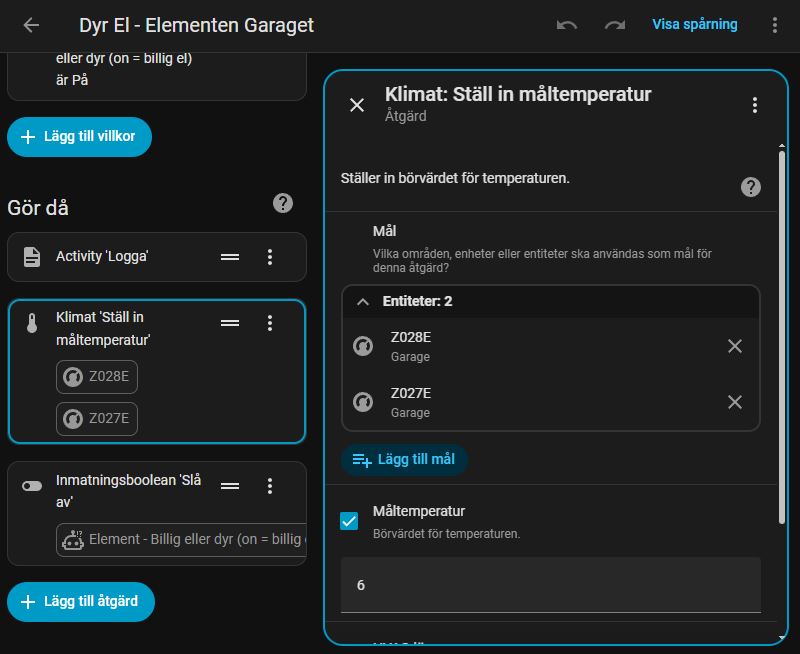Click help icon next to Gör då

coord(283,203)
